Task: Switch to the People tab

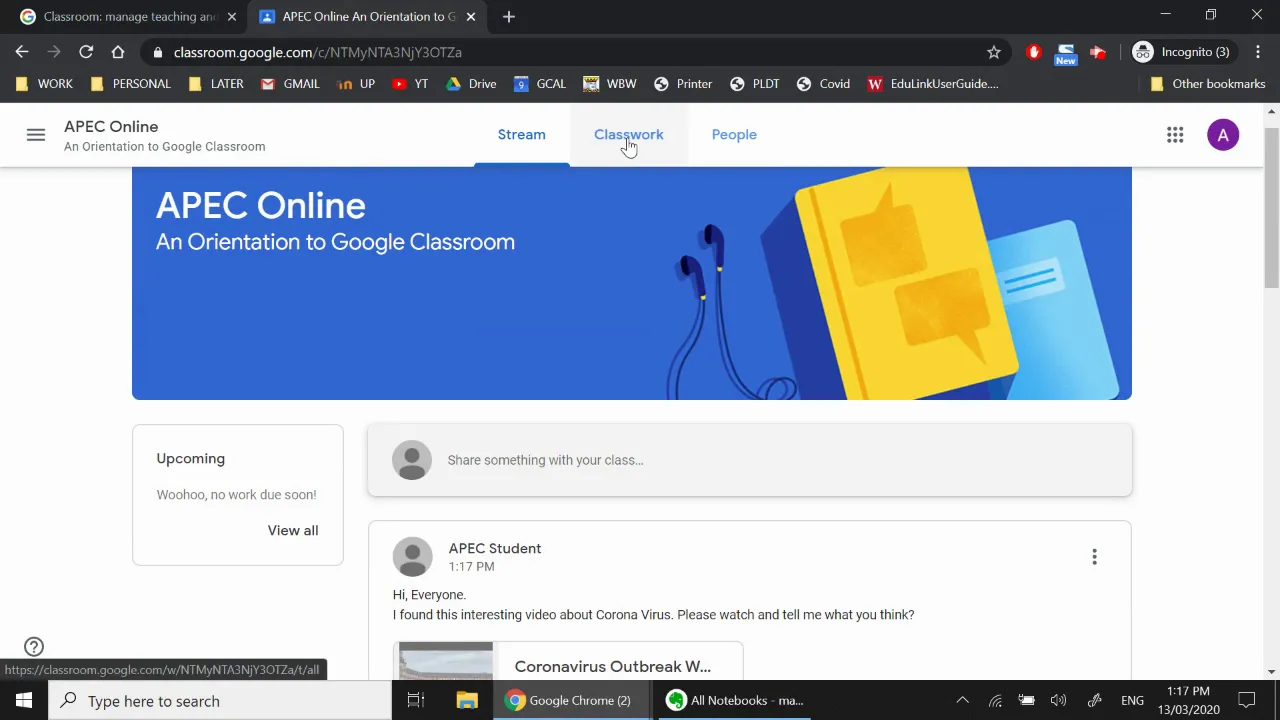Action: click(x=734, y=135)
